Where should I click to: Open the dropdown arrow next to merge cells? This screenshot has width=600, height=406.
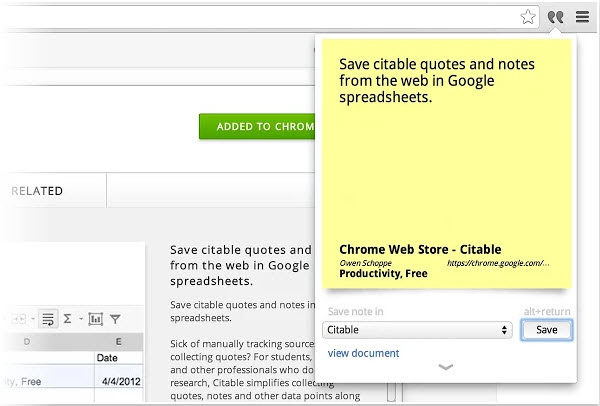tap(33, 319)
